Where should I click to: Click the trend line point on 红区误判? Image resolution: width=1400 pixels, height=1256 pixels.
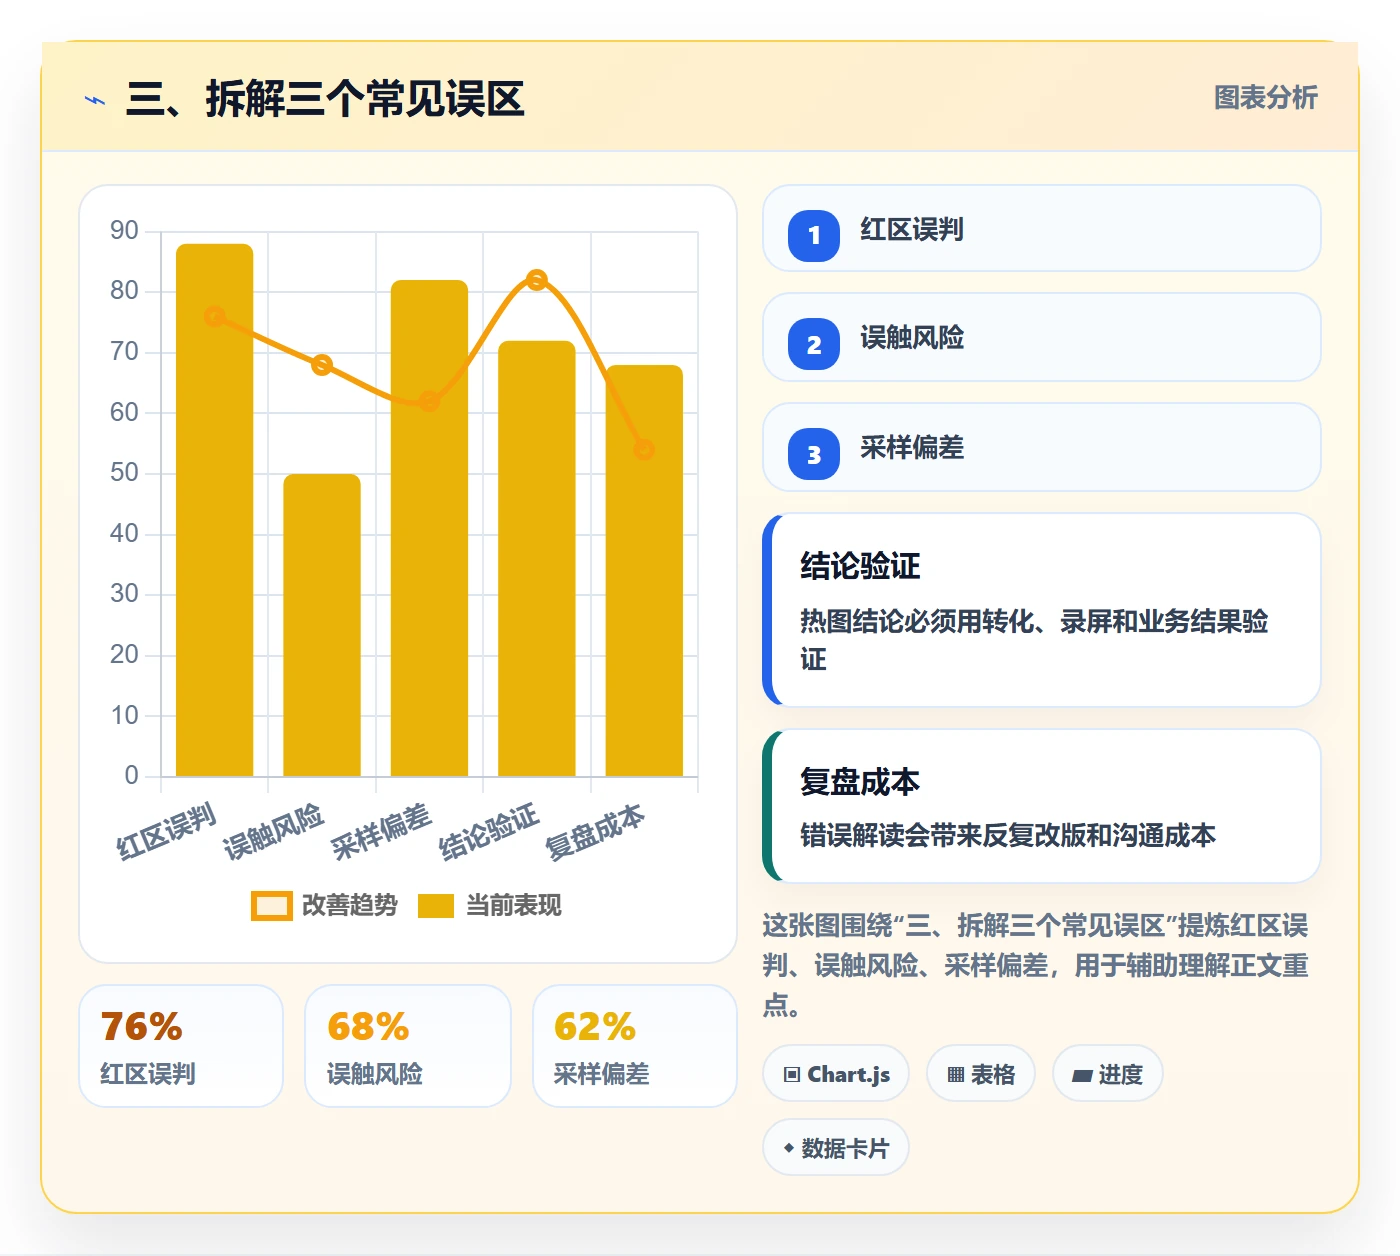[215, 316]
